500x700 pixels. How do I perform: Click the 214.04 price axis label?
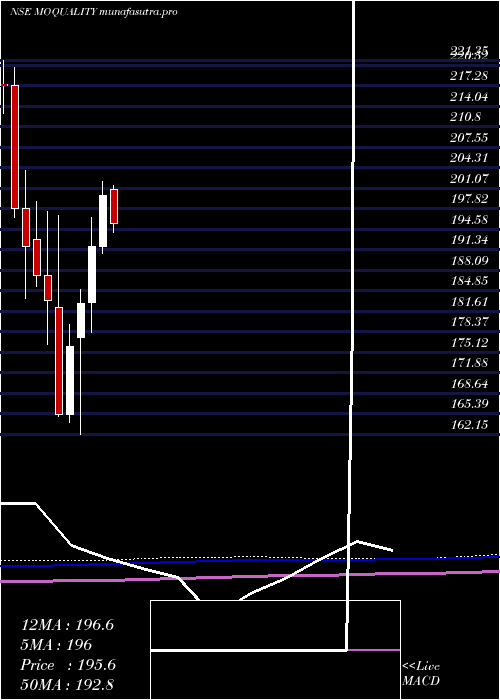[469, 96]
